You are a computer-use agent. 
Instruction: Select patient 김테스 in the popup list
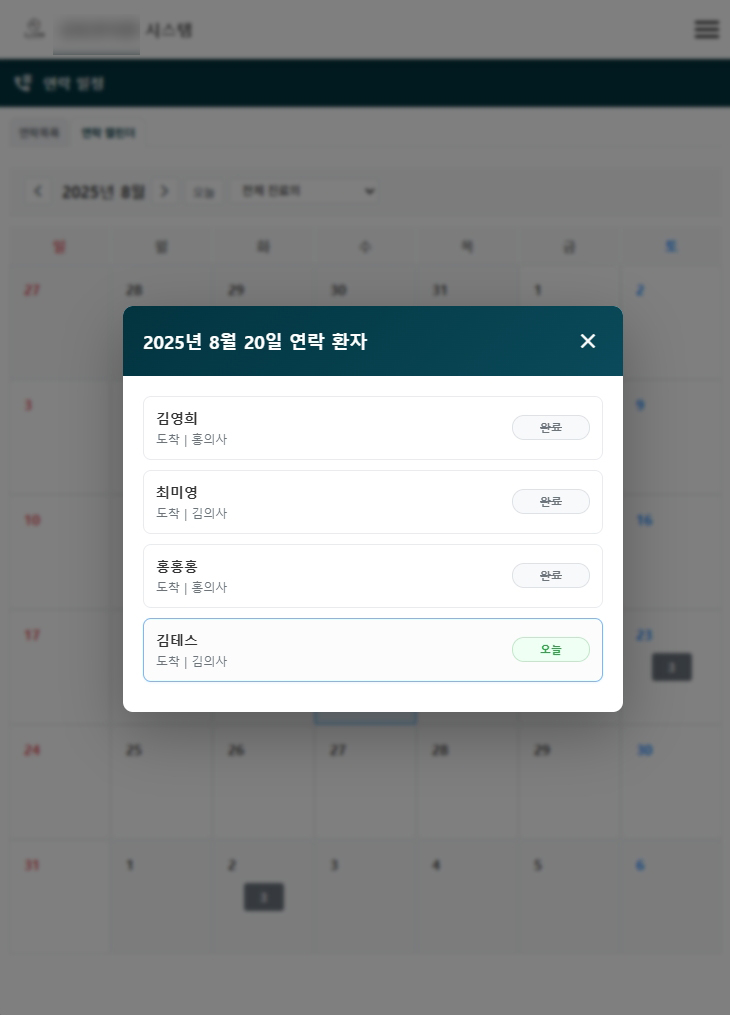pos(300,649)
